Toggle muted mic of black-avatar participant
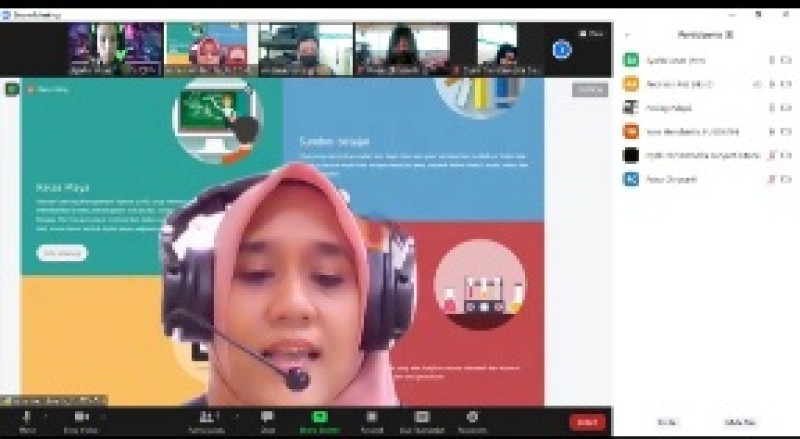Viewport: 800px width, 439px height. pyautogui.click(x=772, y=155)
